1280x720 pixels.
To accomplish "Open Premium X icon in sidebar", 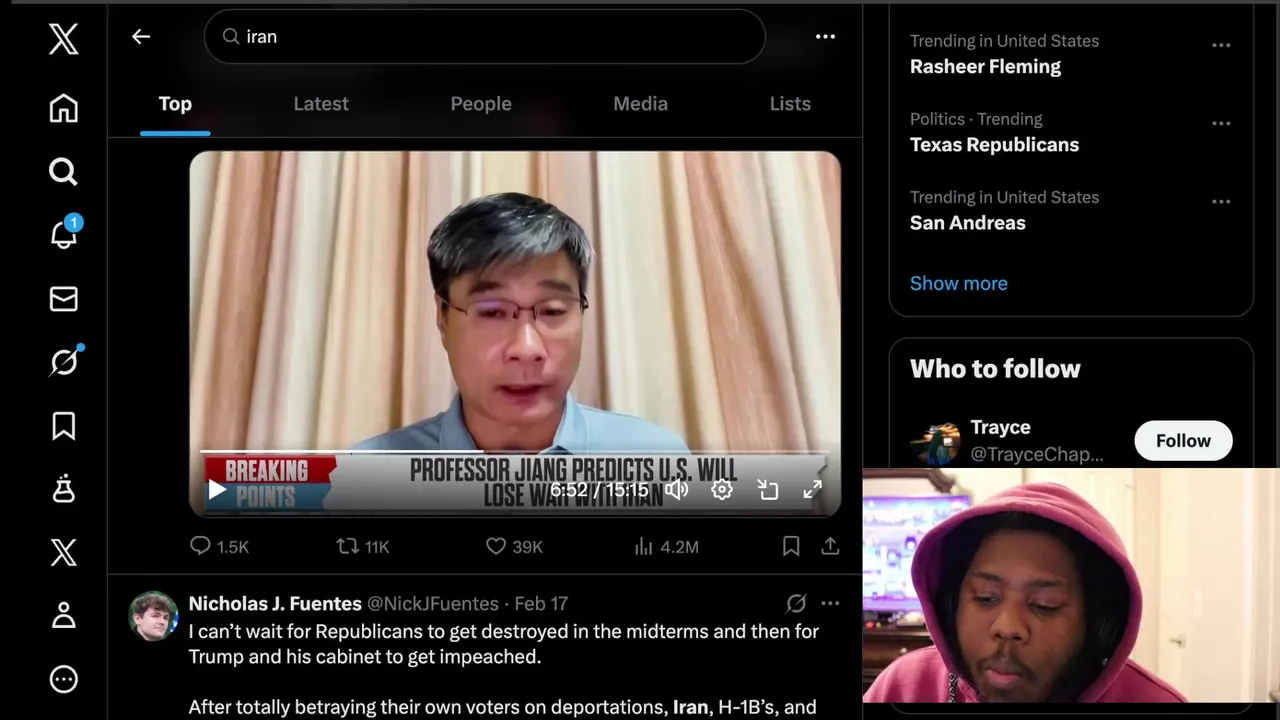I will (63, 552).
